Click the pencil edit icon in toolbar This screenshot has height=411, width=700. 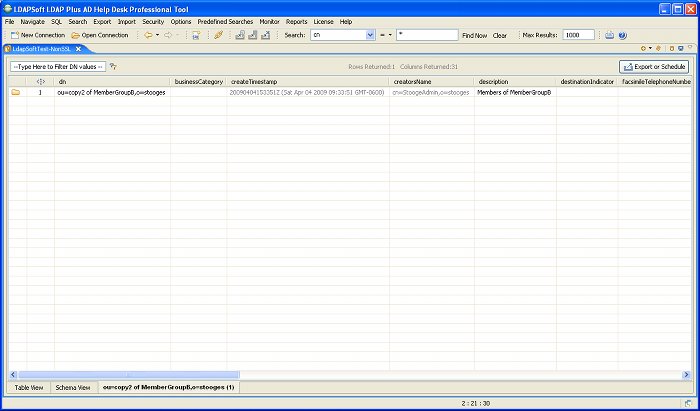pyautogui.click(x=218, y=35)
